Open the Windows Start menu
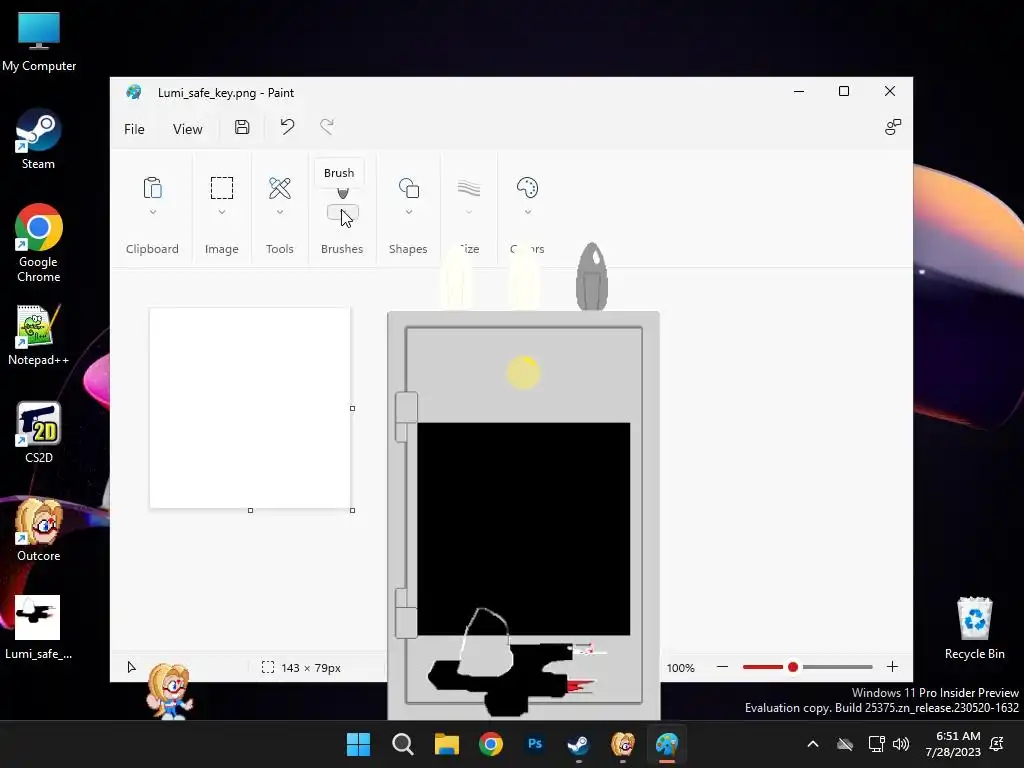Image resolution: width=1024 pixels, height=768 pixels. [x=359, y=744]
